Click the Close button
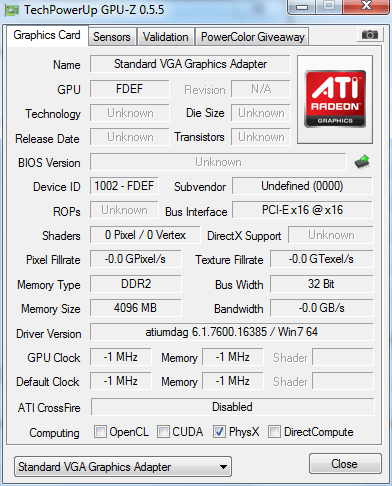 point(345,464)
